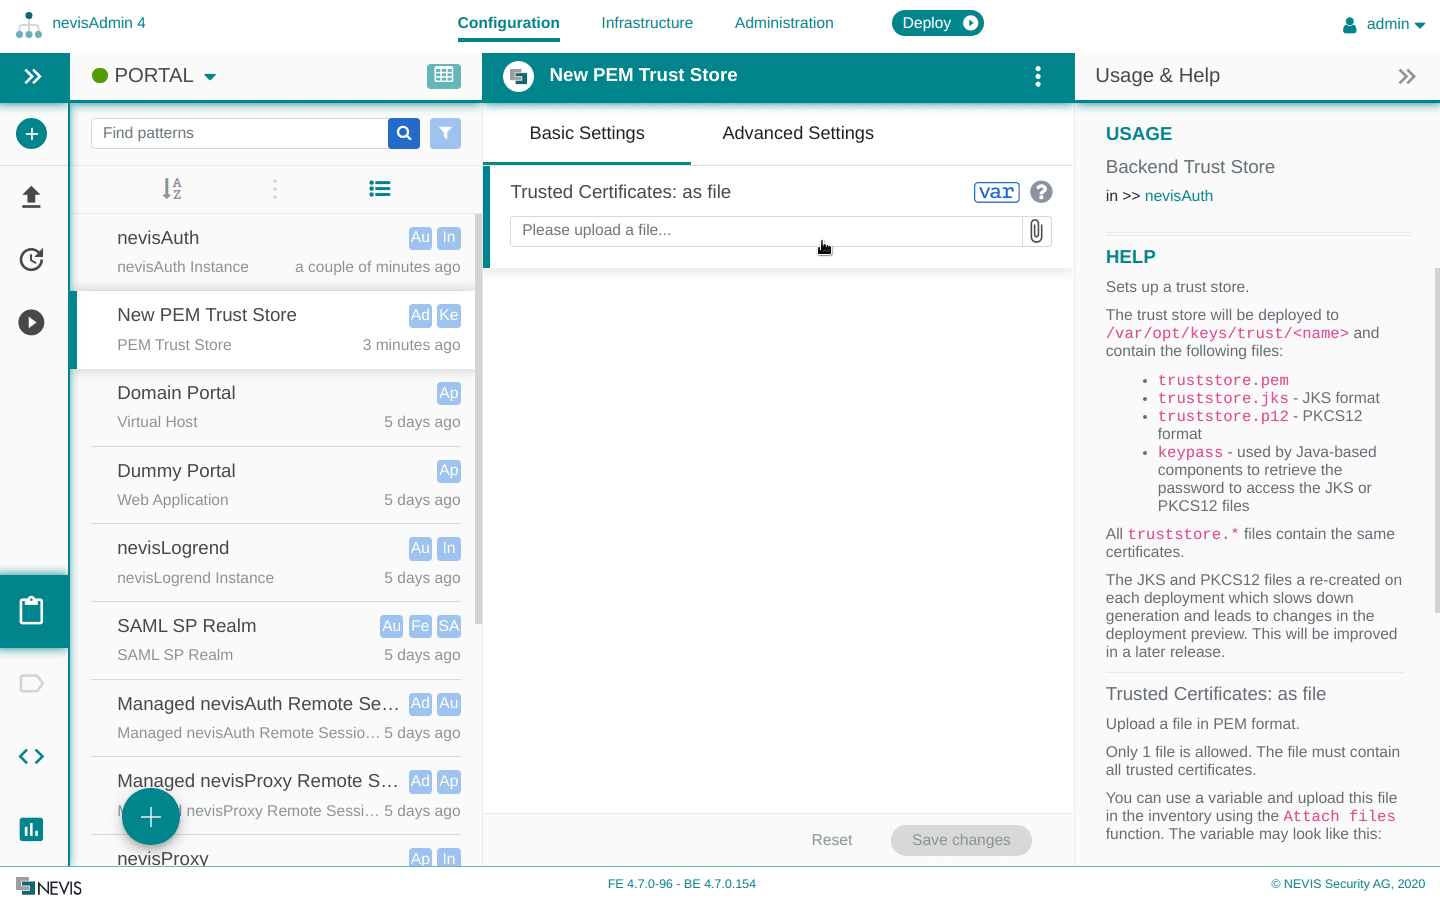Follow the nevisAuth usage link

[x=1179, y=196]
